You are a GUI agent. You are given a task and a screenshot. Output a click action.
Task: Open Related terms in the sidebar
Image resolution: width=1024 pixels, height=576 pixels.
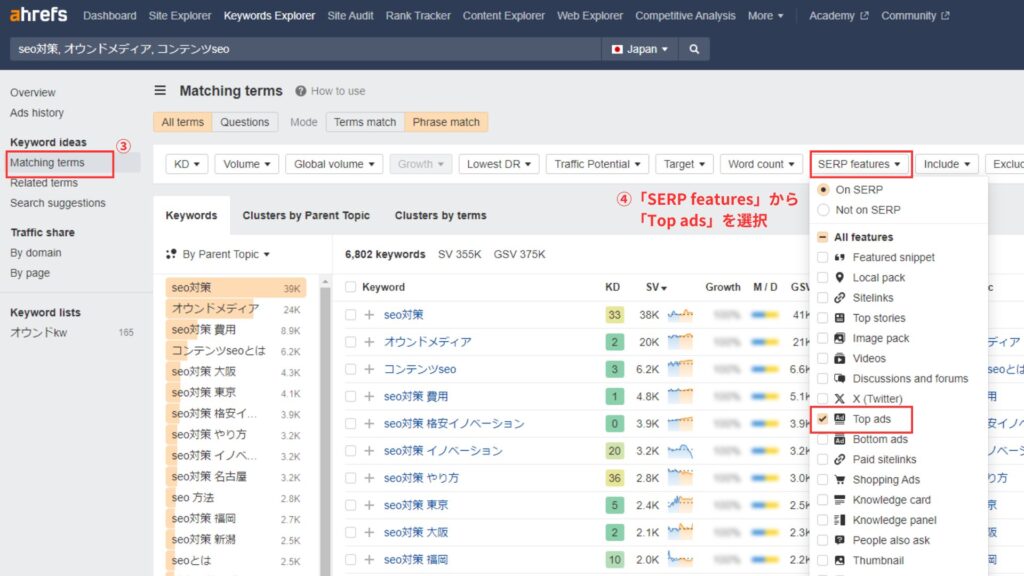tap(44, 183)
